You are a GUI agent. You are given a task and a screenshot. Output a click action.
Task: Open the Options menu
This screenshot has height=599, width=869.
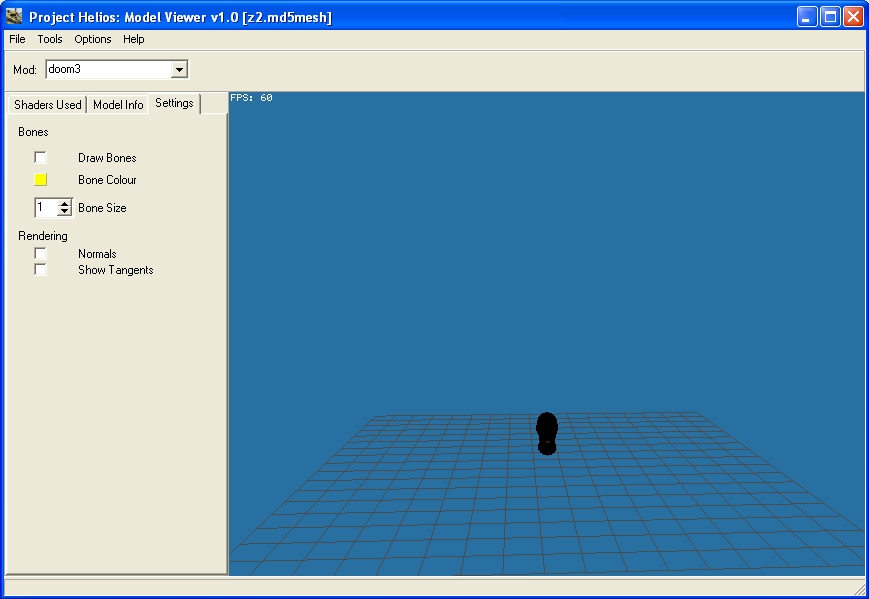coord(93,39)
